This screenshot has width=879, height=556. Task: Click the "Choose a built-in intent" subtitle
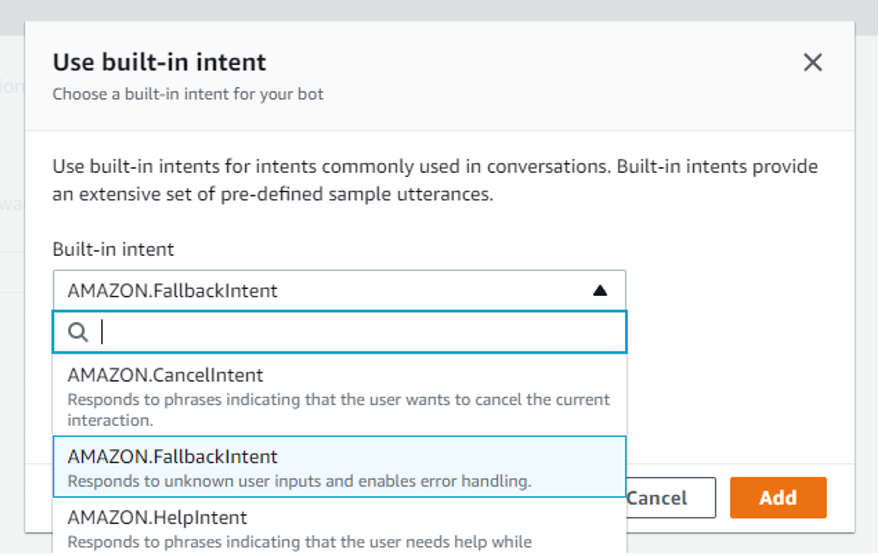pos(188,95)
